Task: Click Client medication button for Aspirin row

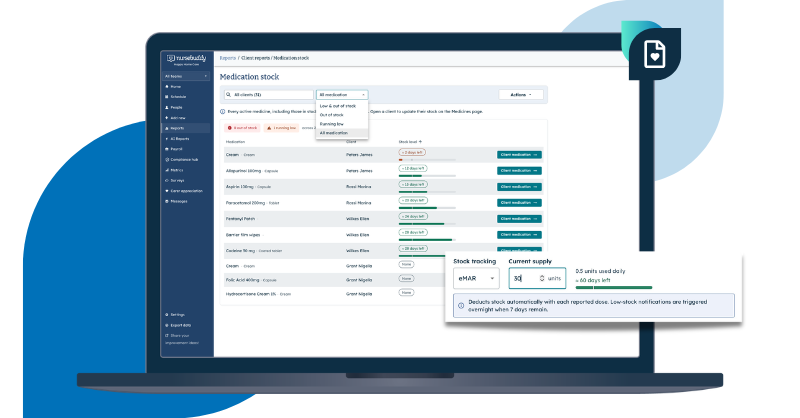Action: (519, 187)
